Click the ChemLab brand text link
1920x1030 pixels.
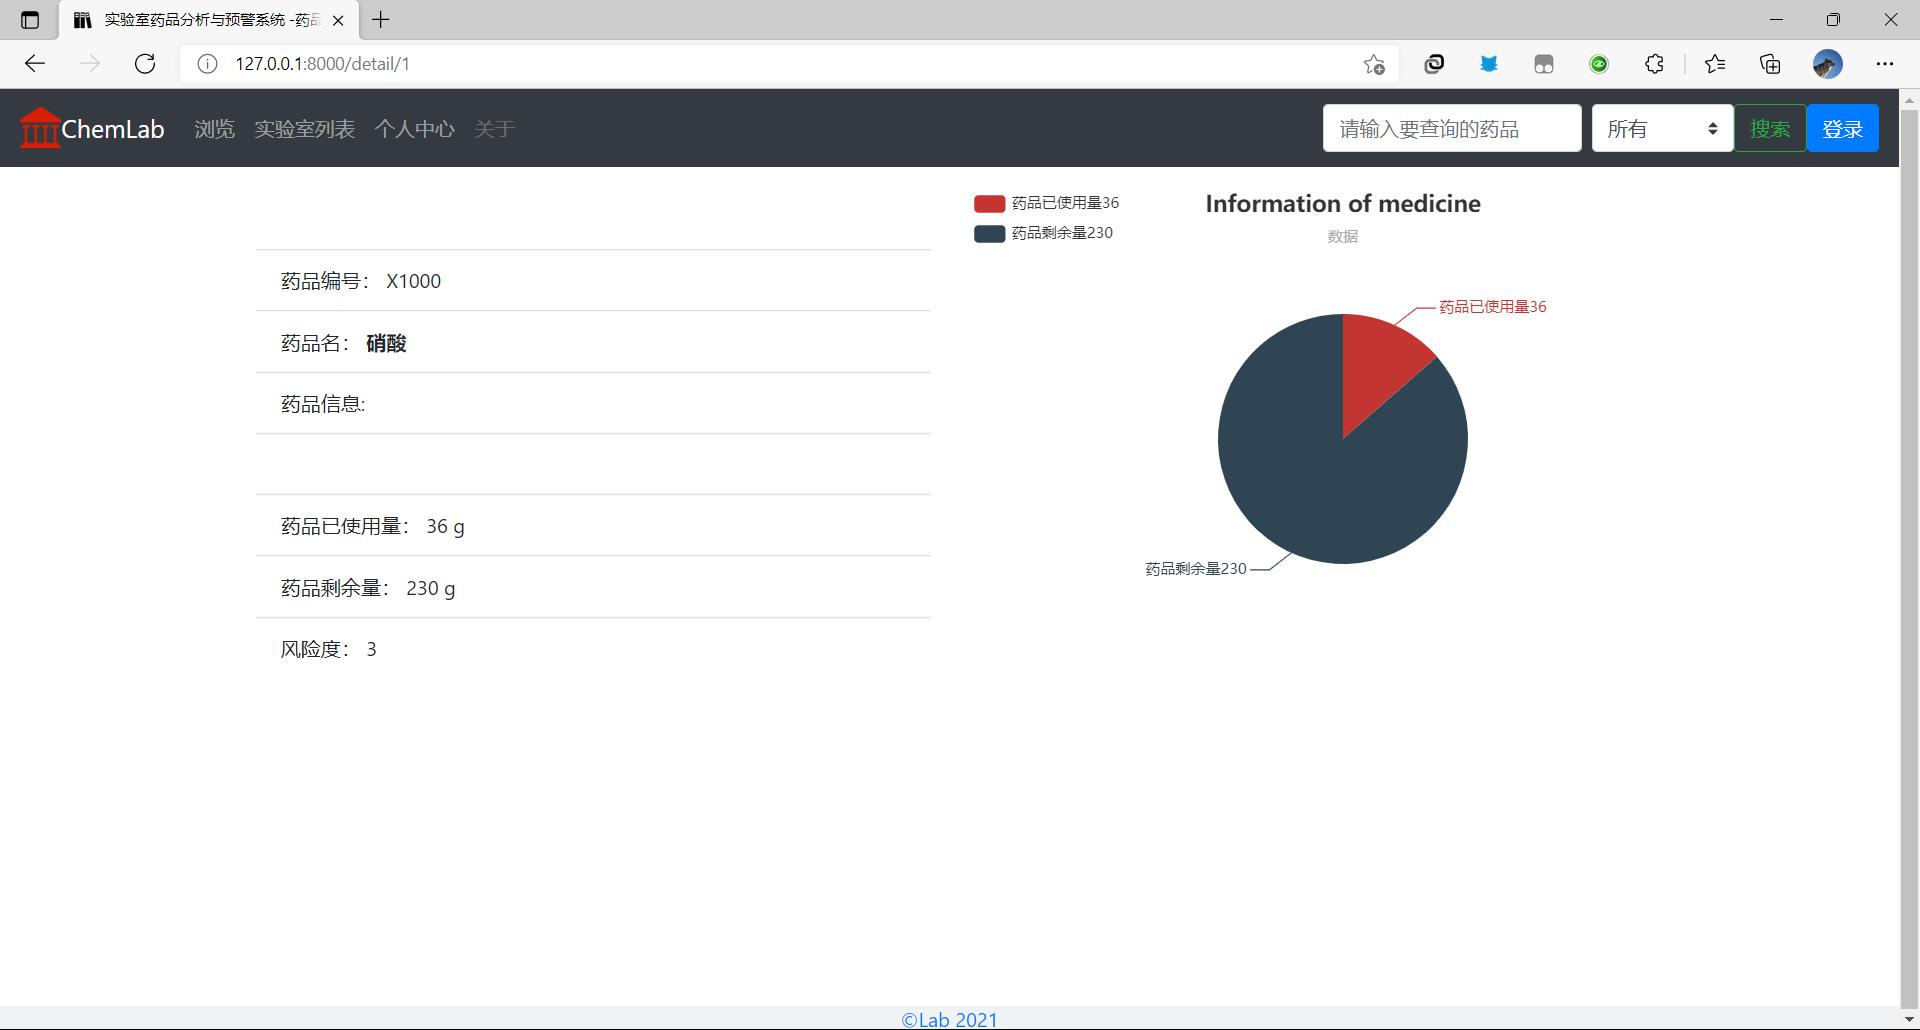tap(113, 129)
